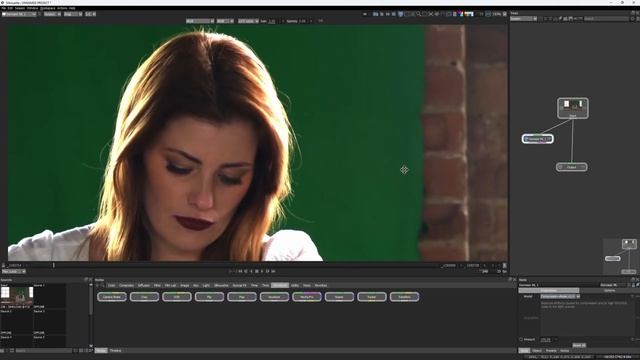The width and height of the screenshot is (640, 360).
Task: Switch to the Timeline tab
Action: [x=116, y=351]
